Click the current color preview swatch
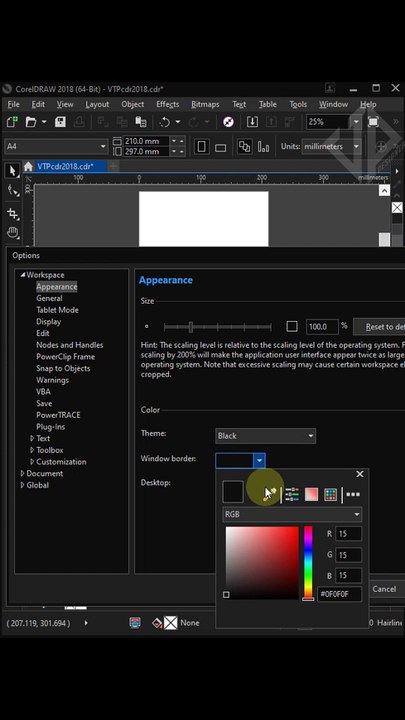 coord(233,492)
